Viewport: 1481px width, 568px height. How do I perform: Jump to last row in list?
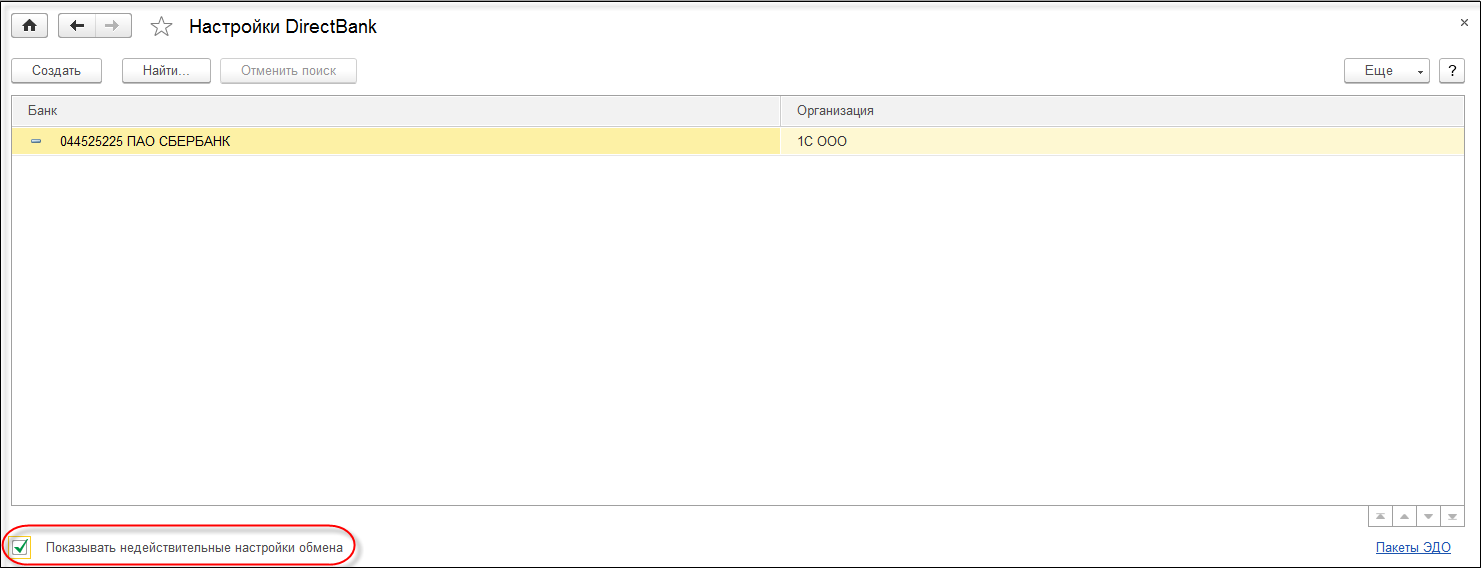[1452, 516]
